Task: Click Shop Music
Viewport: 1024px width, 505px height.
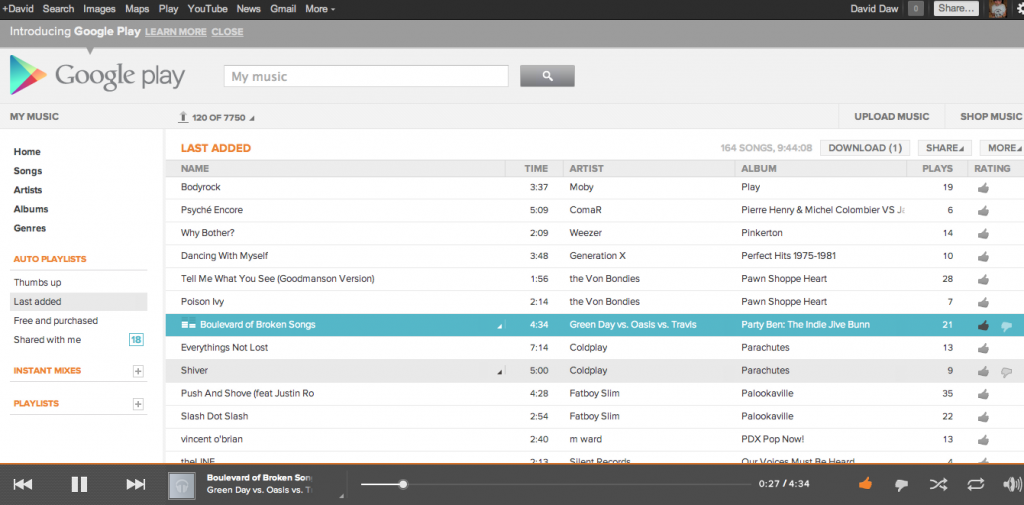Action: click(x=991, y=117)
